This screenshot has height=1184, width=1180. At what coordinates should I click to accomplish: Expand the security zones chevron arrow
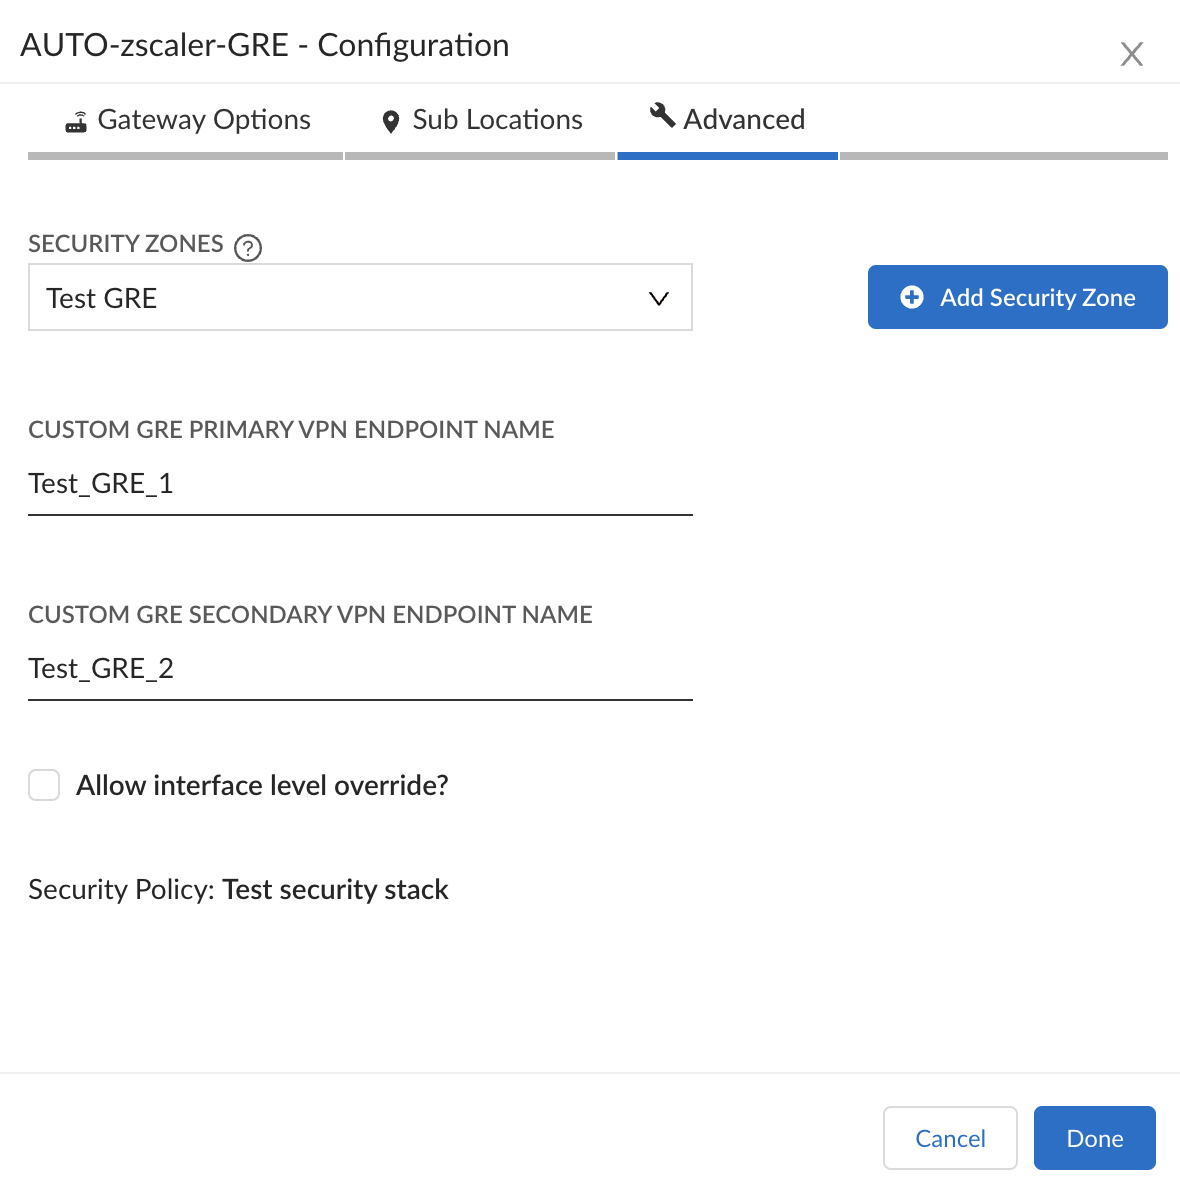[x=659, y=298]
